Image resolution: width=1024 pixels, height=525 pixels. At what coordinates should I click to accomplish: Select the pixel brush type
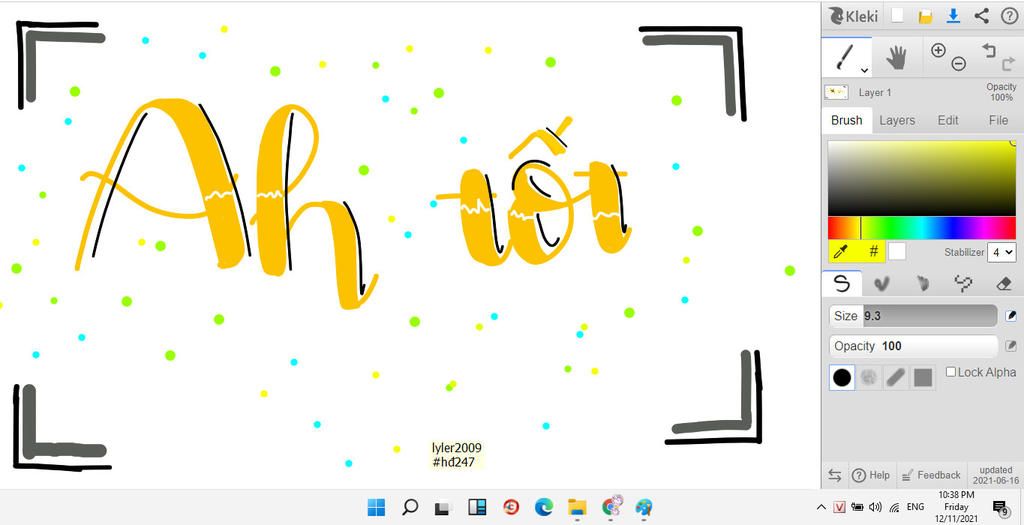coord(963,283)
